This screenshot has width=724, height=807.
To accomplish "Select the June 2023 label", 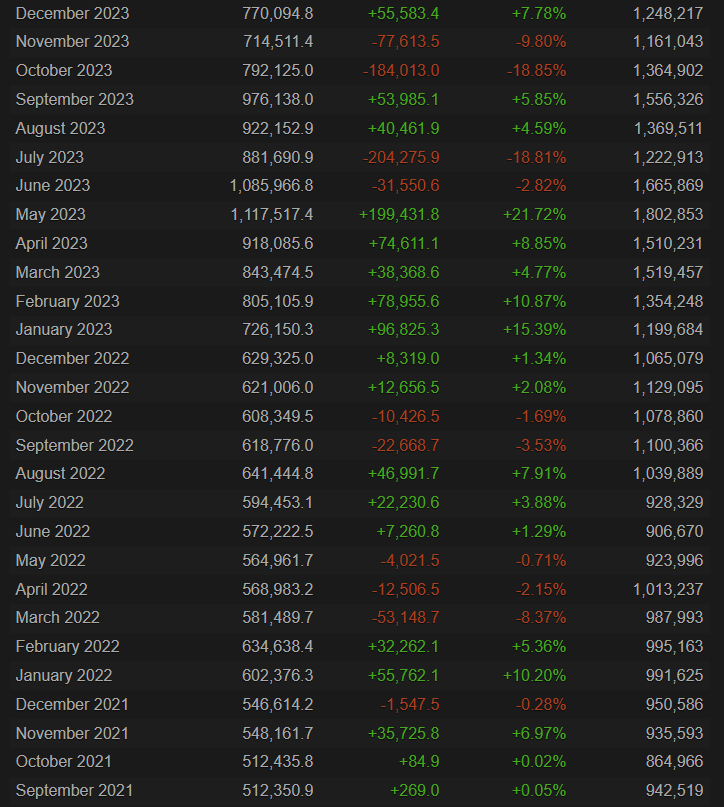I will coord(53,185).
